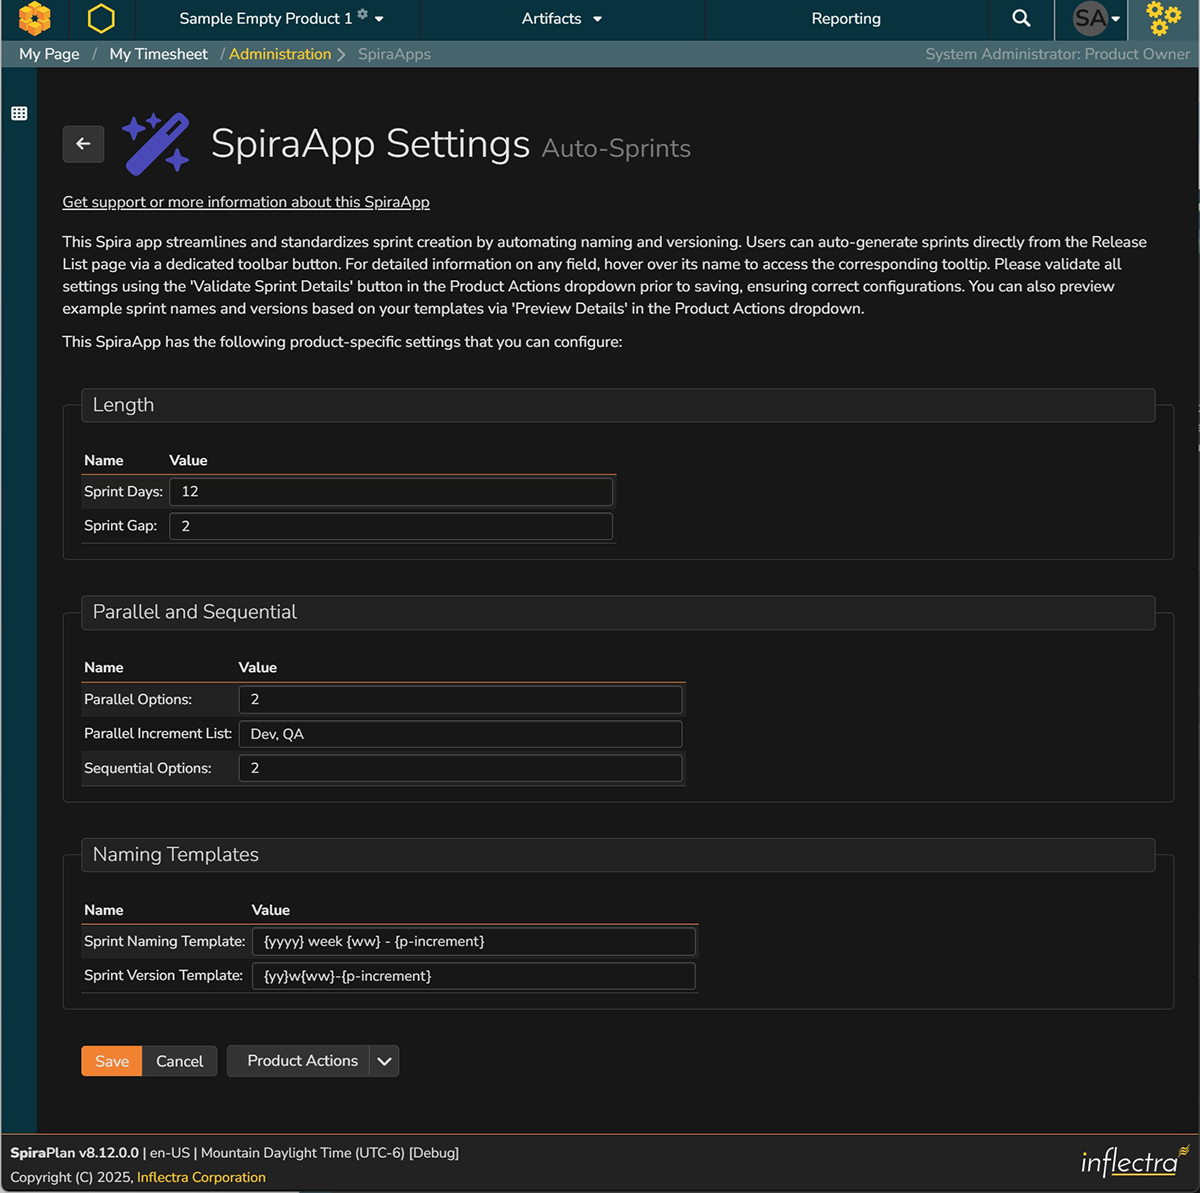The width and height of the screenshot is (1200, 1193).
Task: Open the sidebar grid menu icon
Action: [19, 113]
